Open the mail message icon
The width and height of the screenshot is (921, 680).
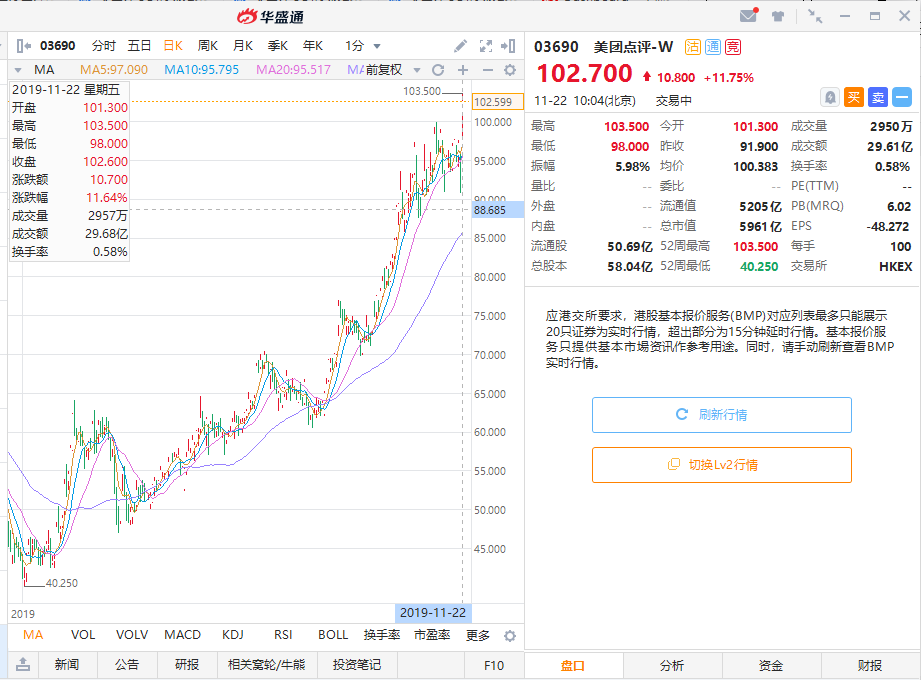748,16
